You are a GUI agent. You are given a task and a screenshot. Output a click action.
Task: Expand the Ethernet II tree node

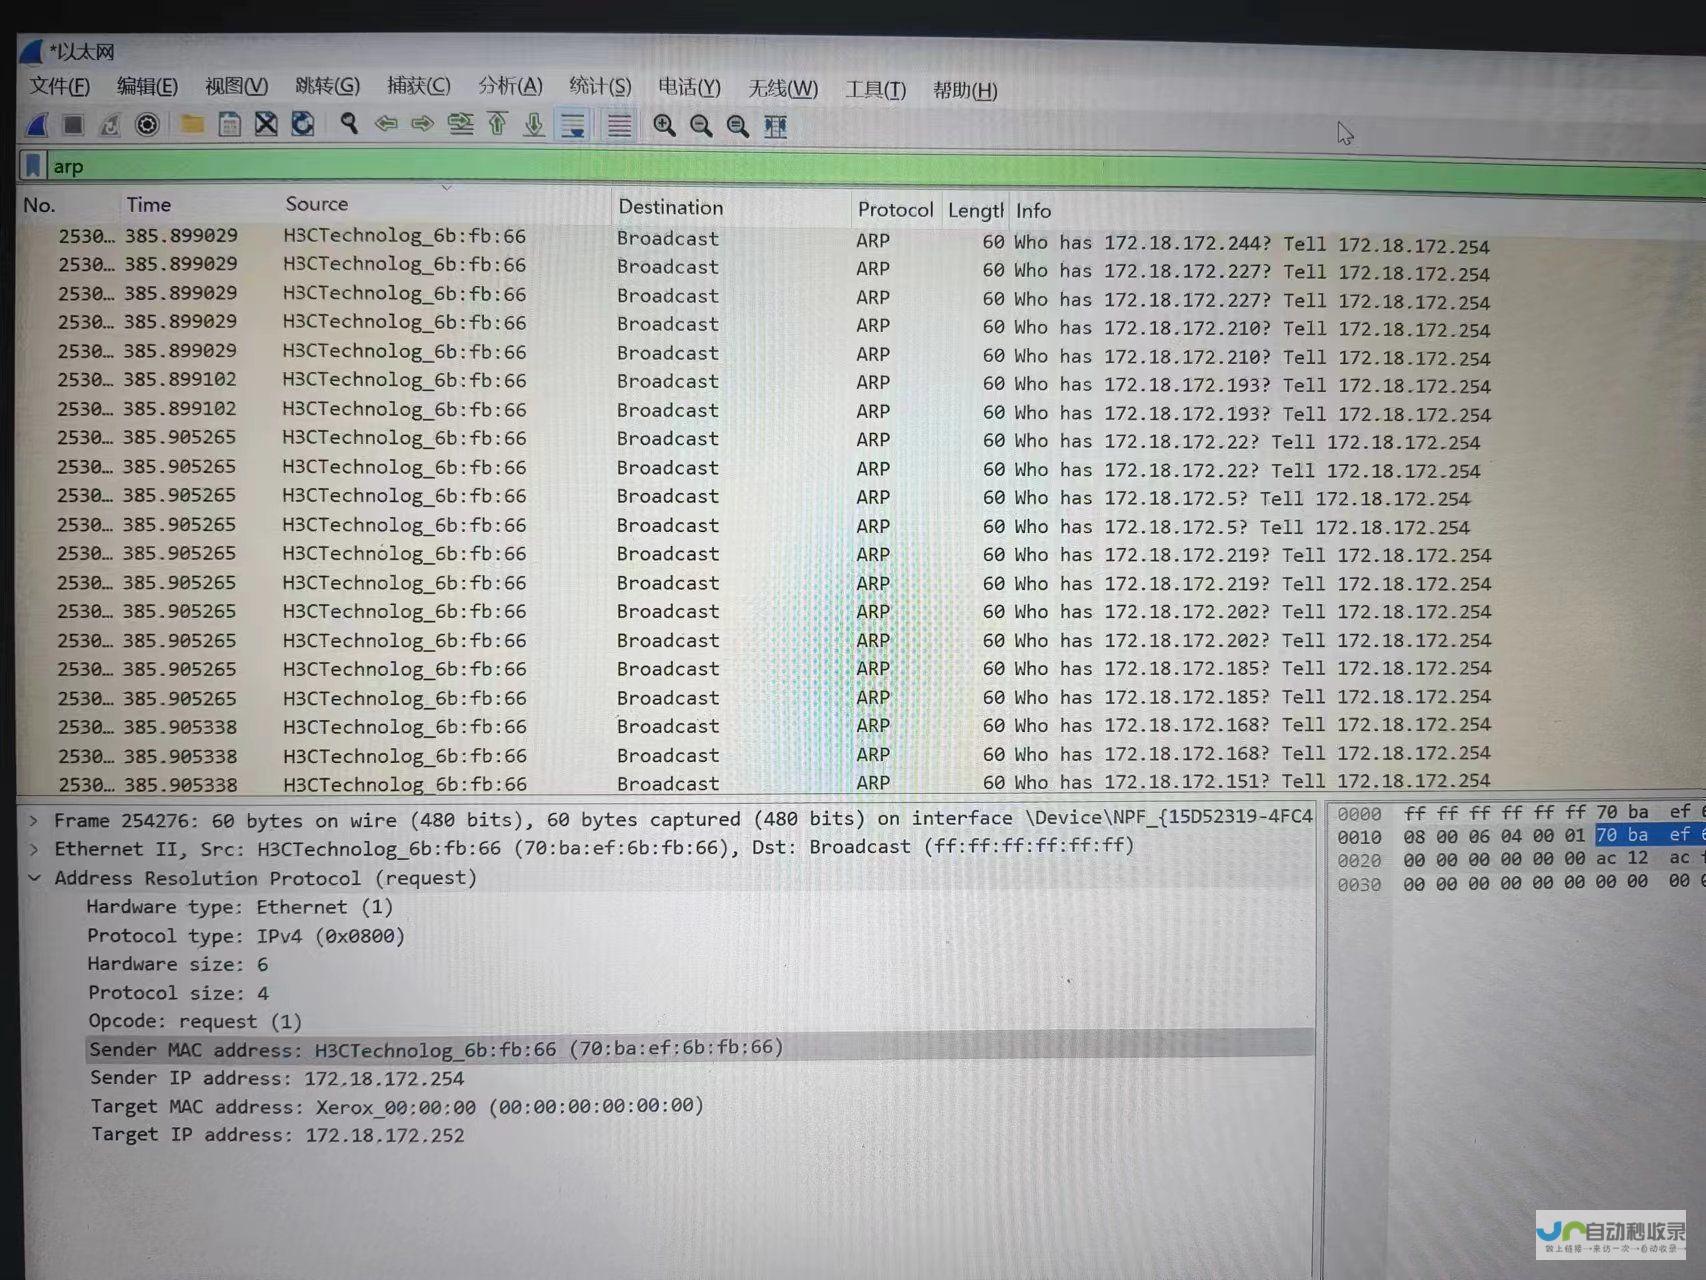click(x=33, y=850)
